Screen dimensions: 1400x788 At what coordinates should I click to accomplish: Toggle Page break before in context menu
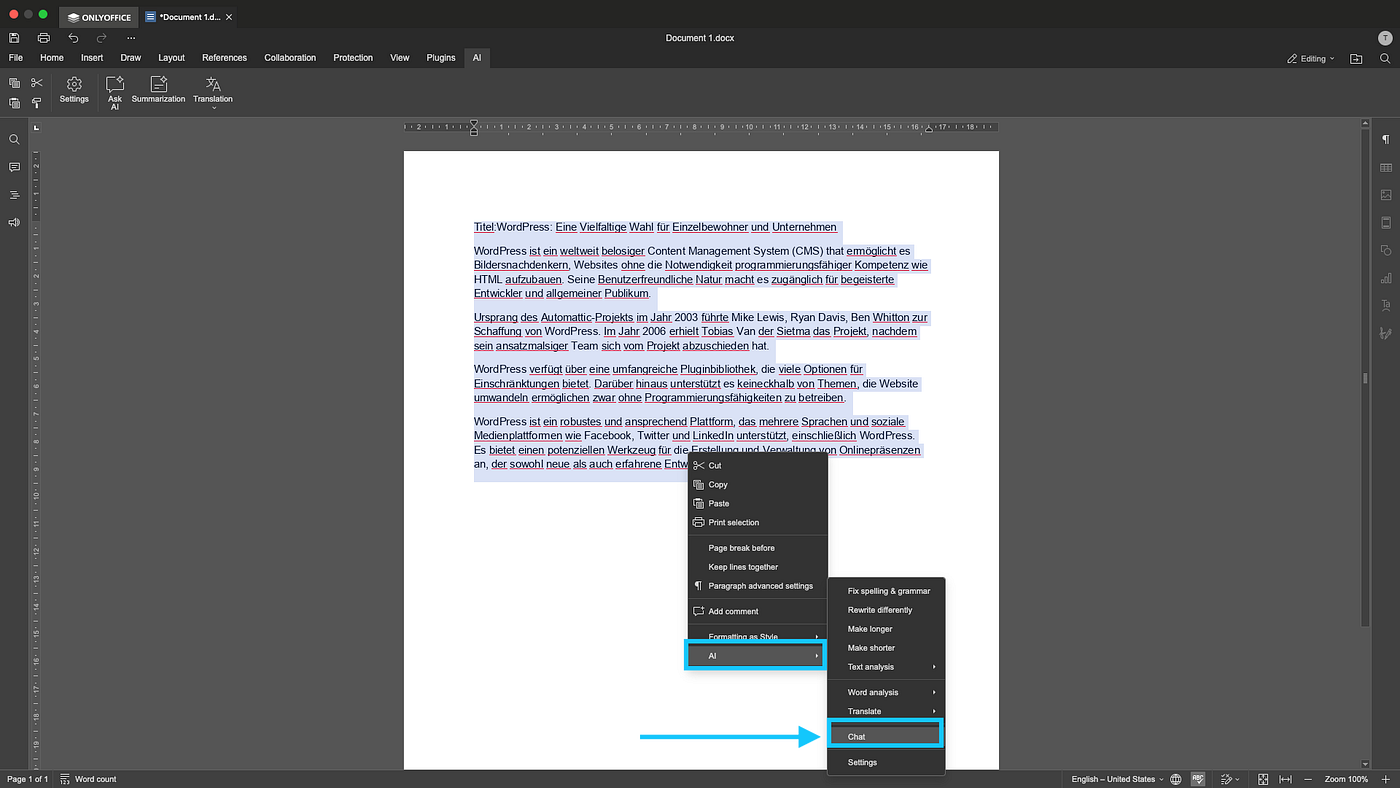758,548
